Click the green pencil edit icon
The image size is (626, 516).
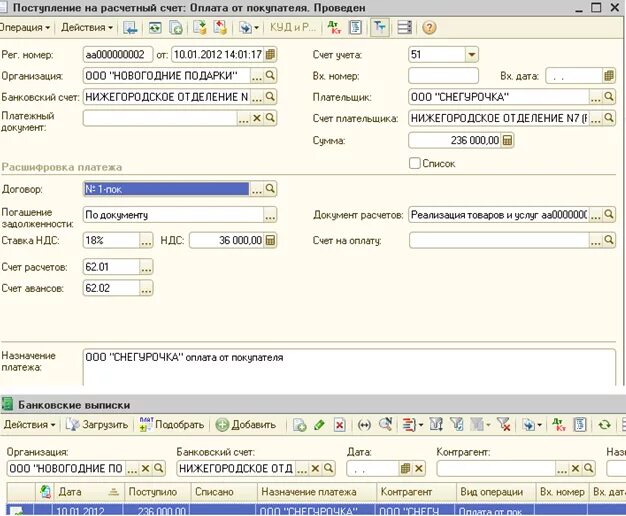(x=319, y=425)
